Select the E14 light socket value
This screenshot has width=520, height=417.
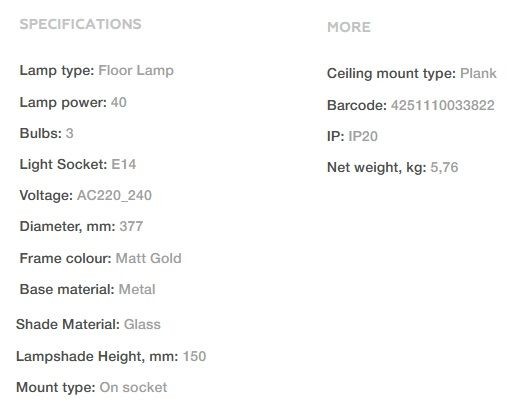pos(124,164)
